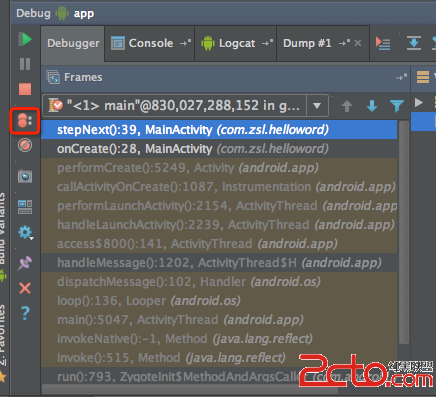Select the main thread combo box
The width and height of the screenshot is (436, 397).
(x=185, y=106)
